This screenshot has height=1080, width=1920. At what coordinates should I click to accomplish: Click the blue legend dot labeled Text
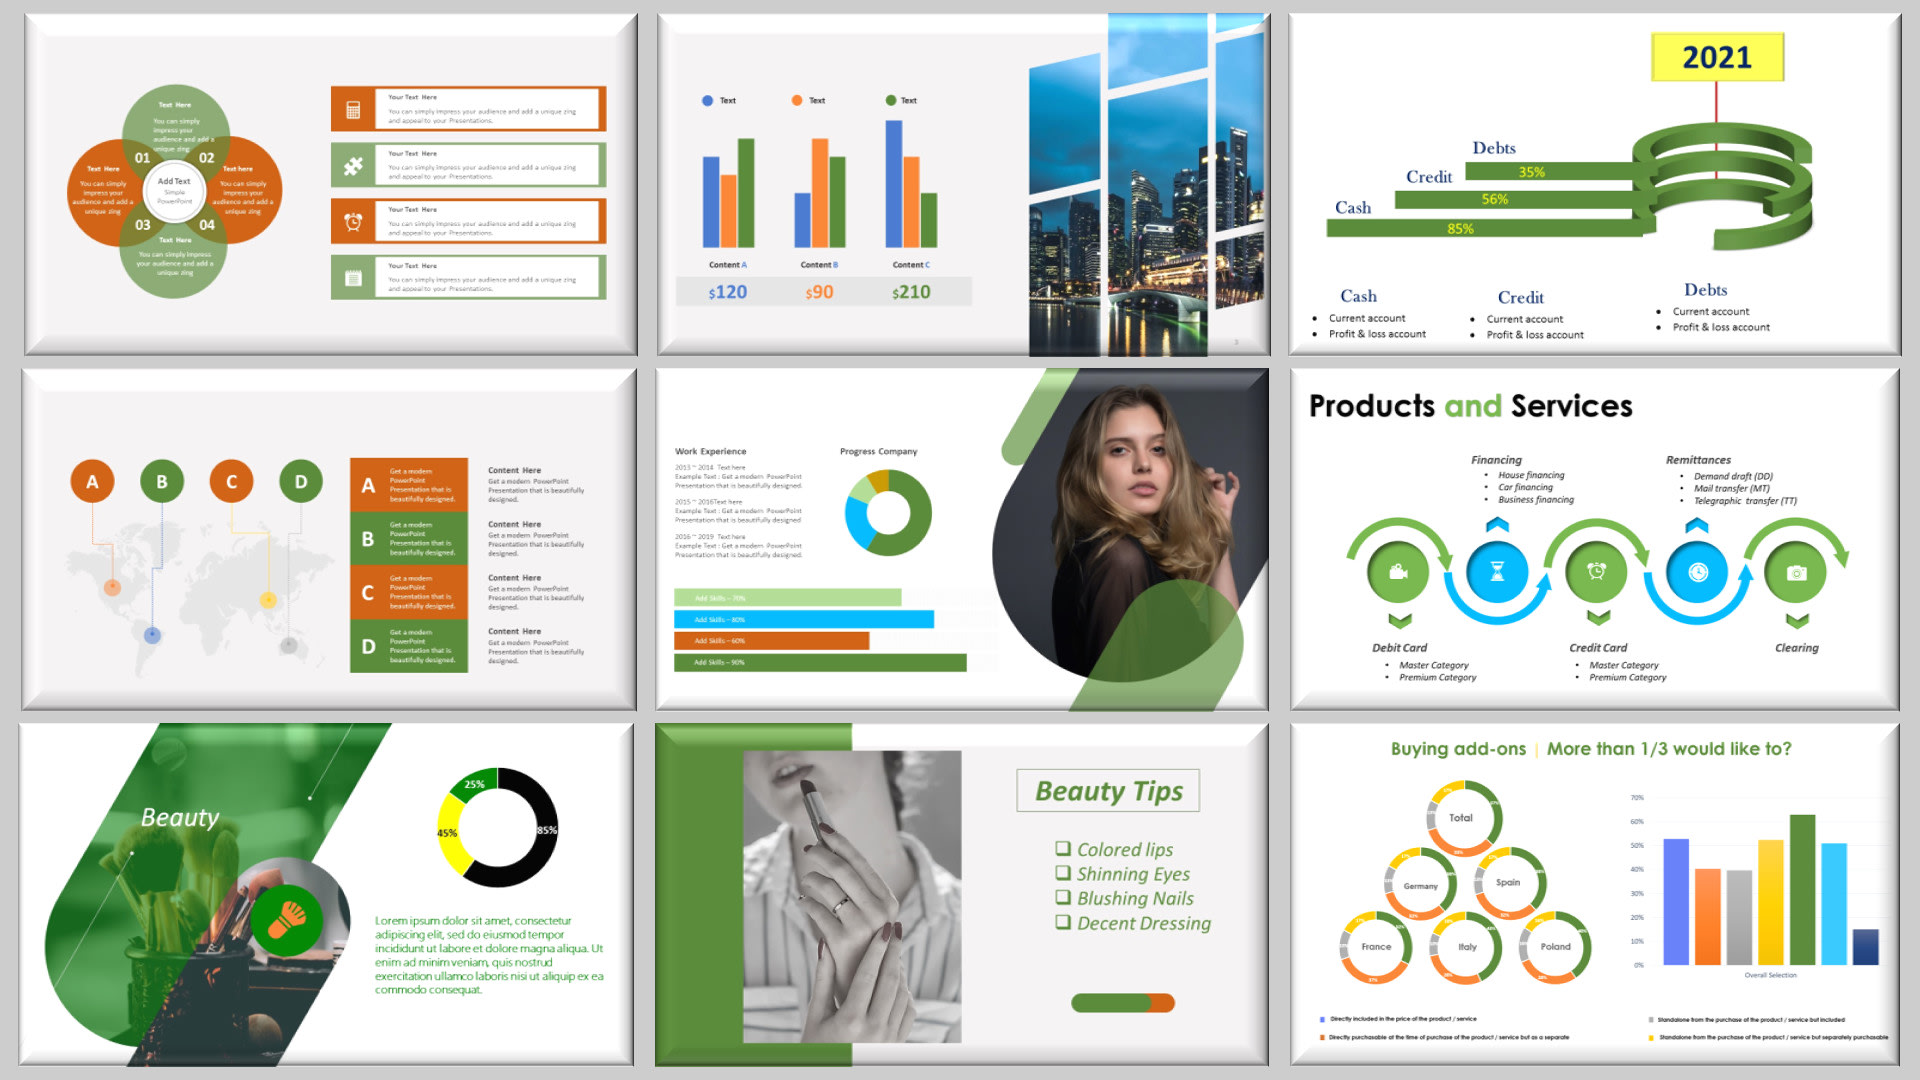pos(708,100)
